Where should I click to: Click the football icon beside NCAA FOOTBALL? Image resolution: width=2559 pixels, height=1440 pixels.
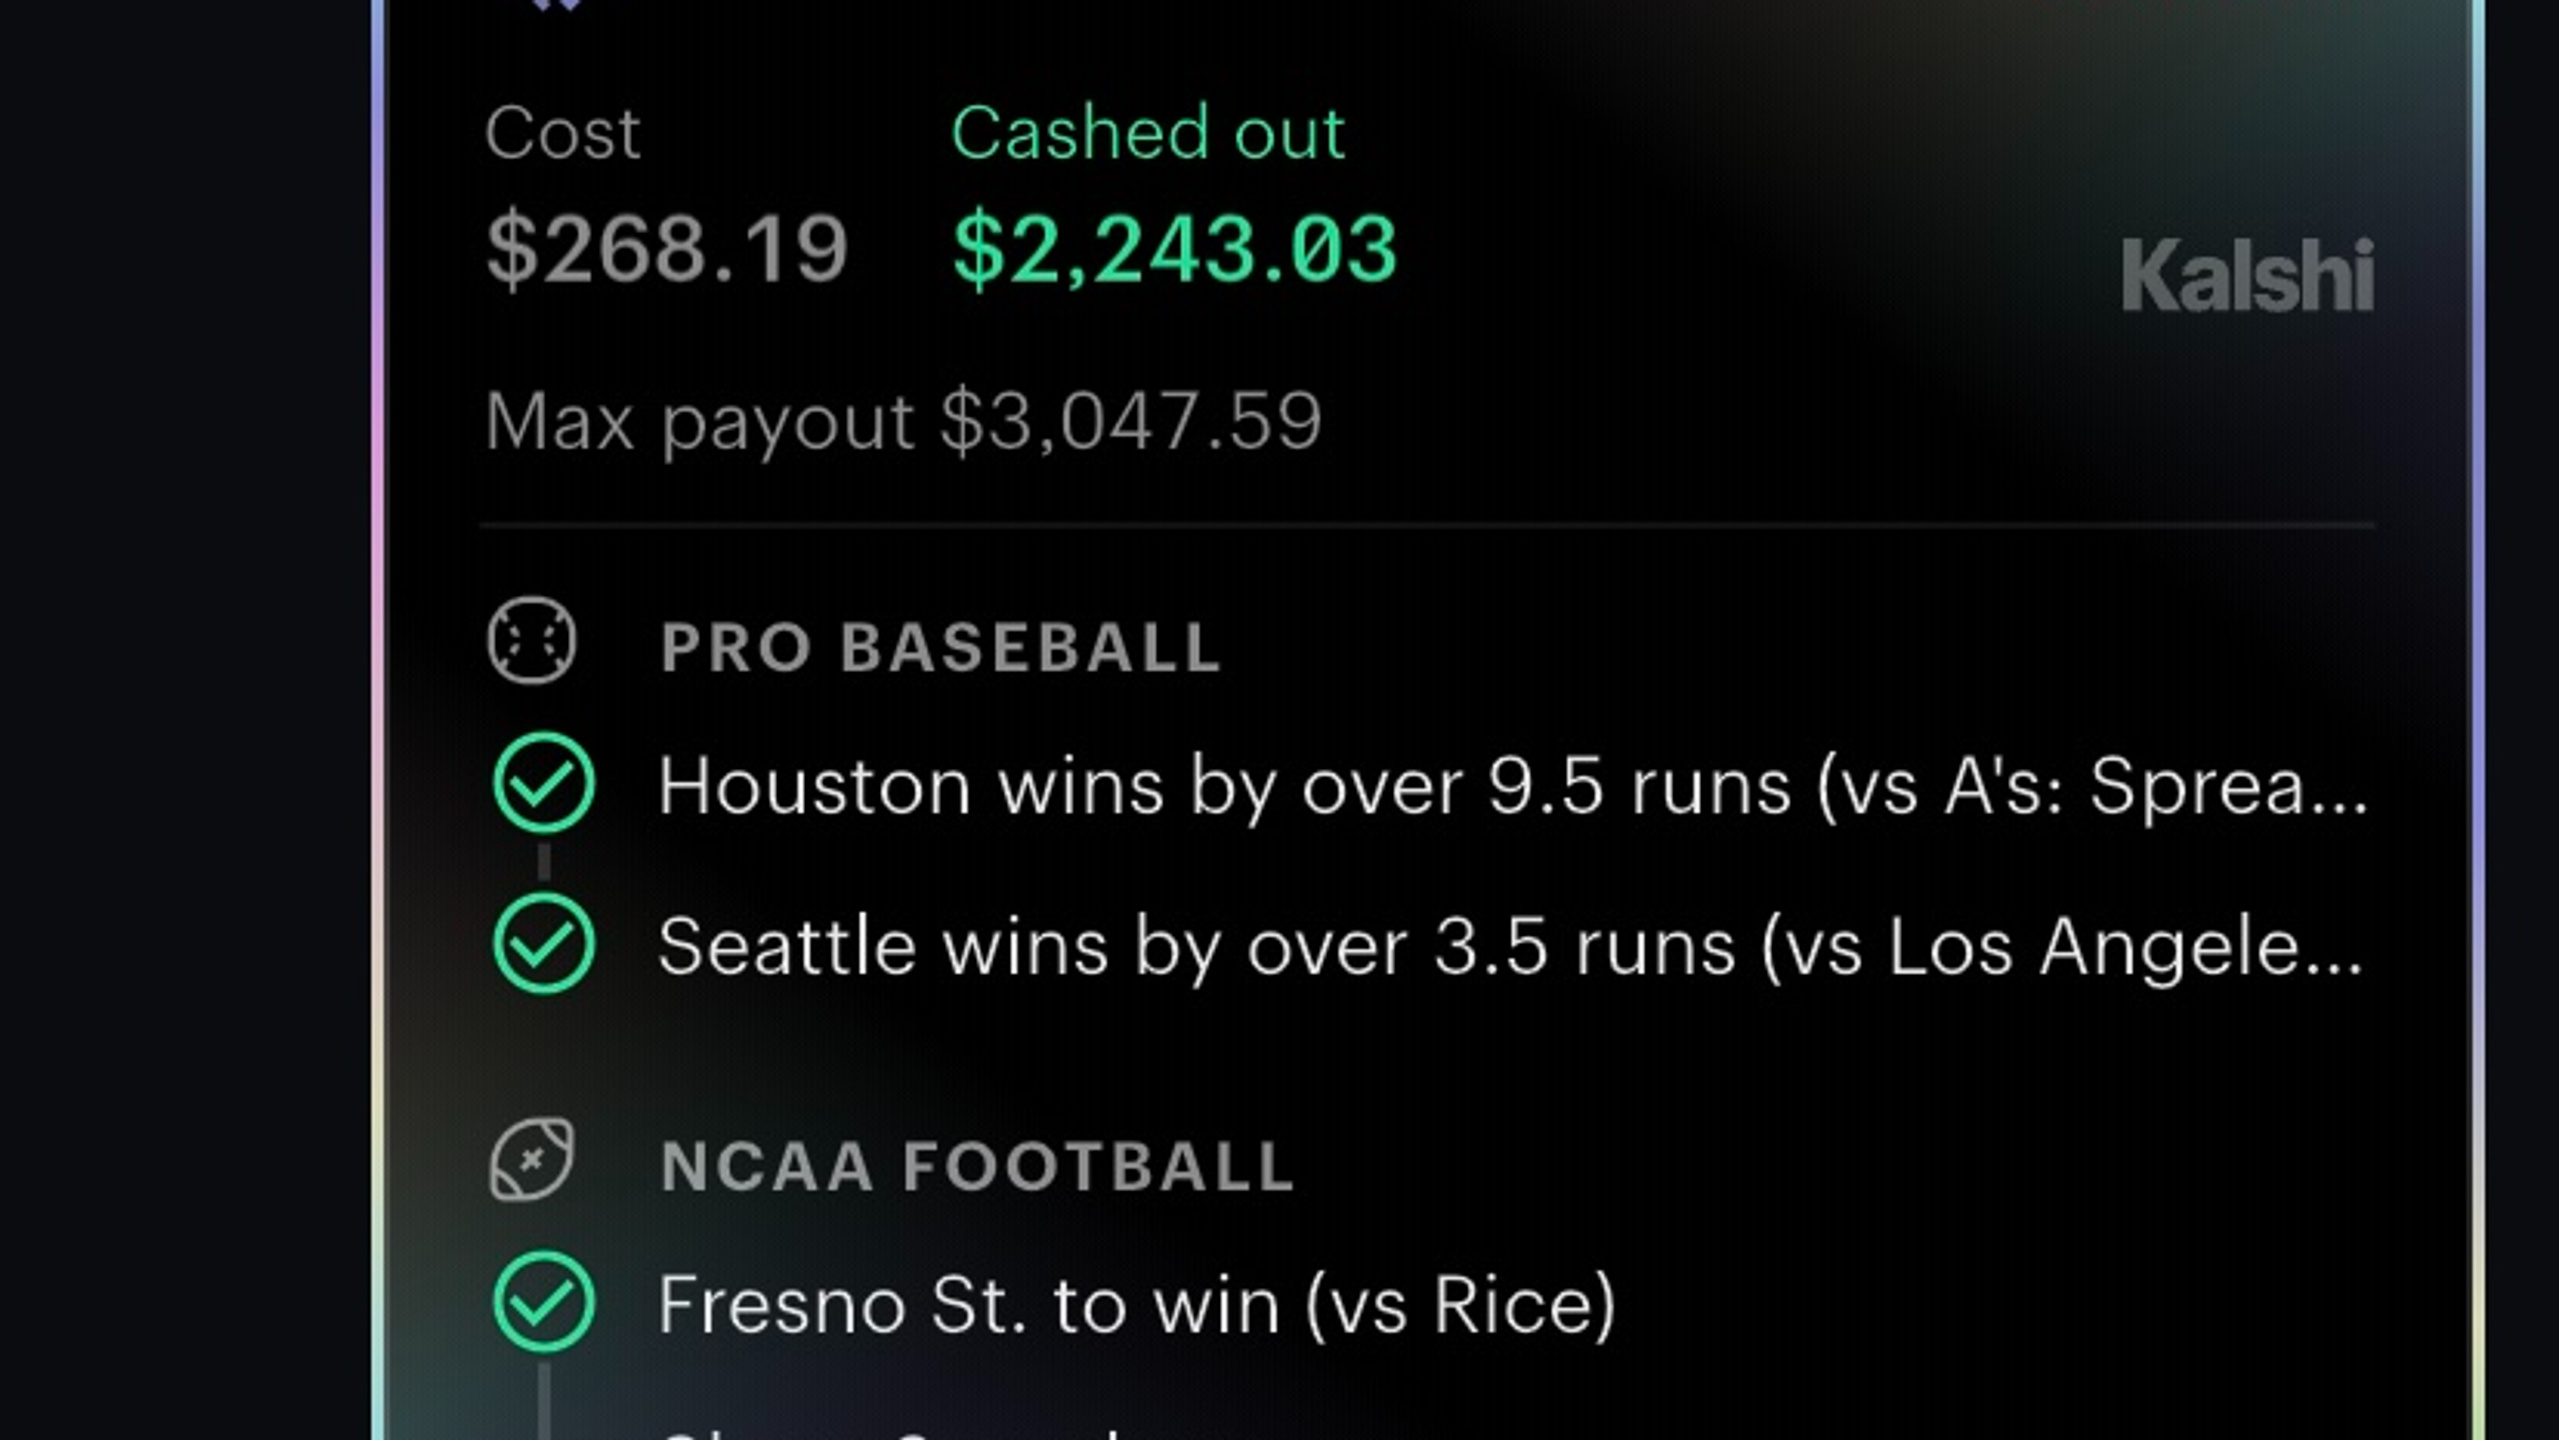pyautogui.click(x=531, y=1160)
